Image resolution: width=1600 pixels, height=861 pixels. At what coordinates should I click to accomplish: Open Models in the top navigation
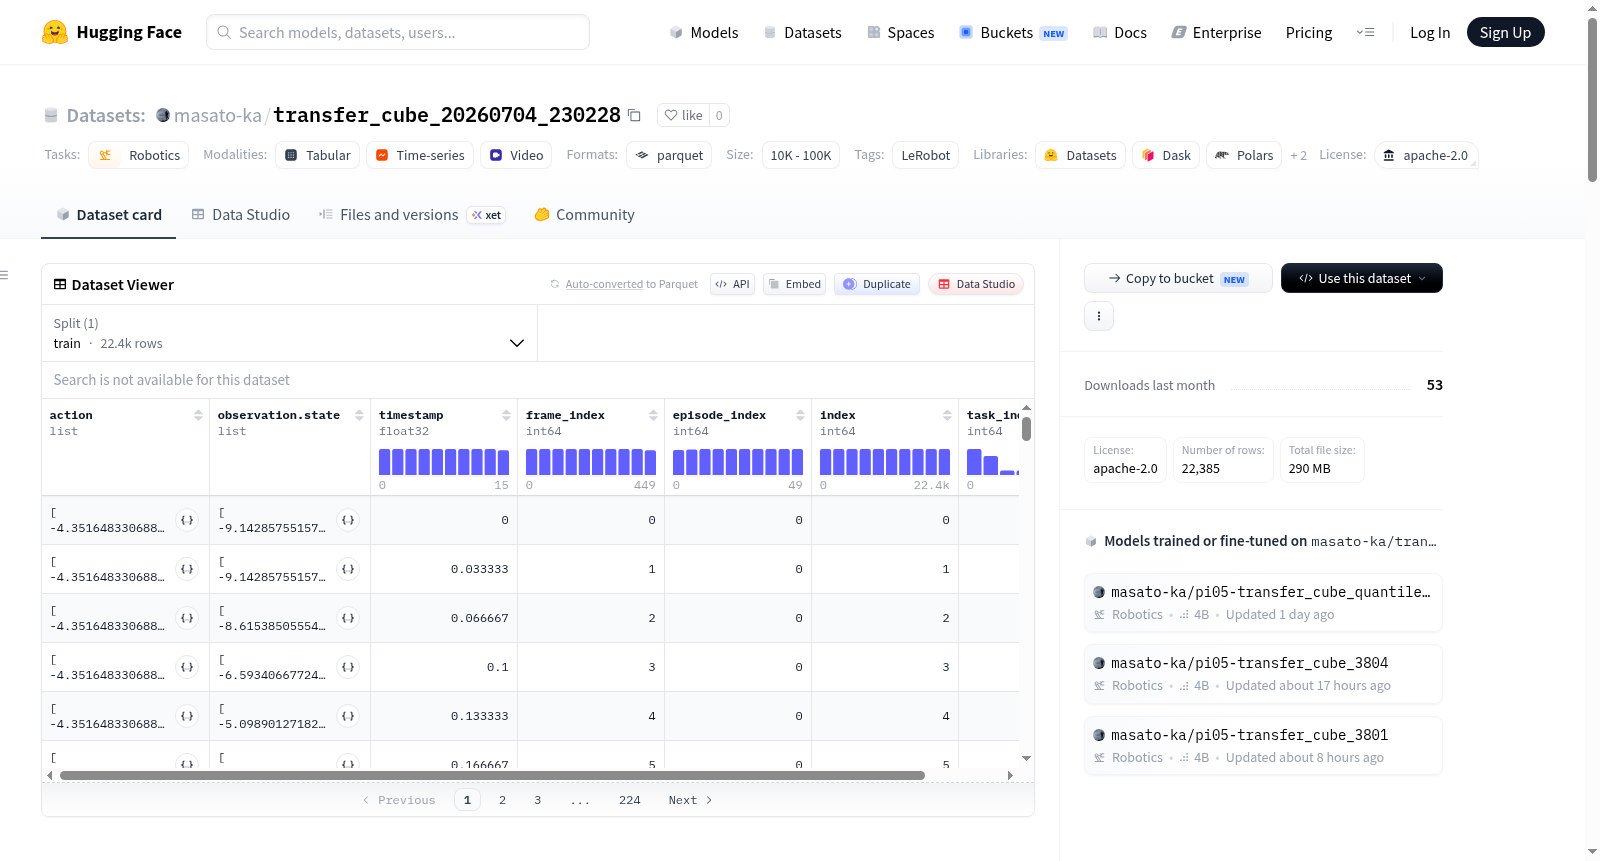[x=704, y=32]
